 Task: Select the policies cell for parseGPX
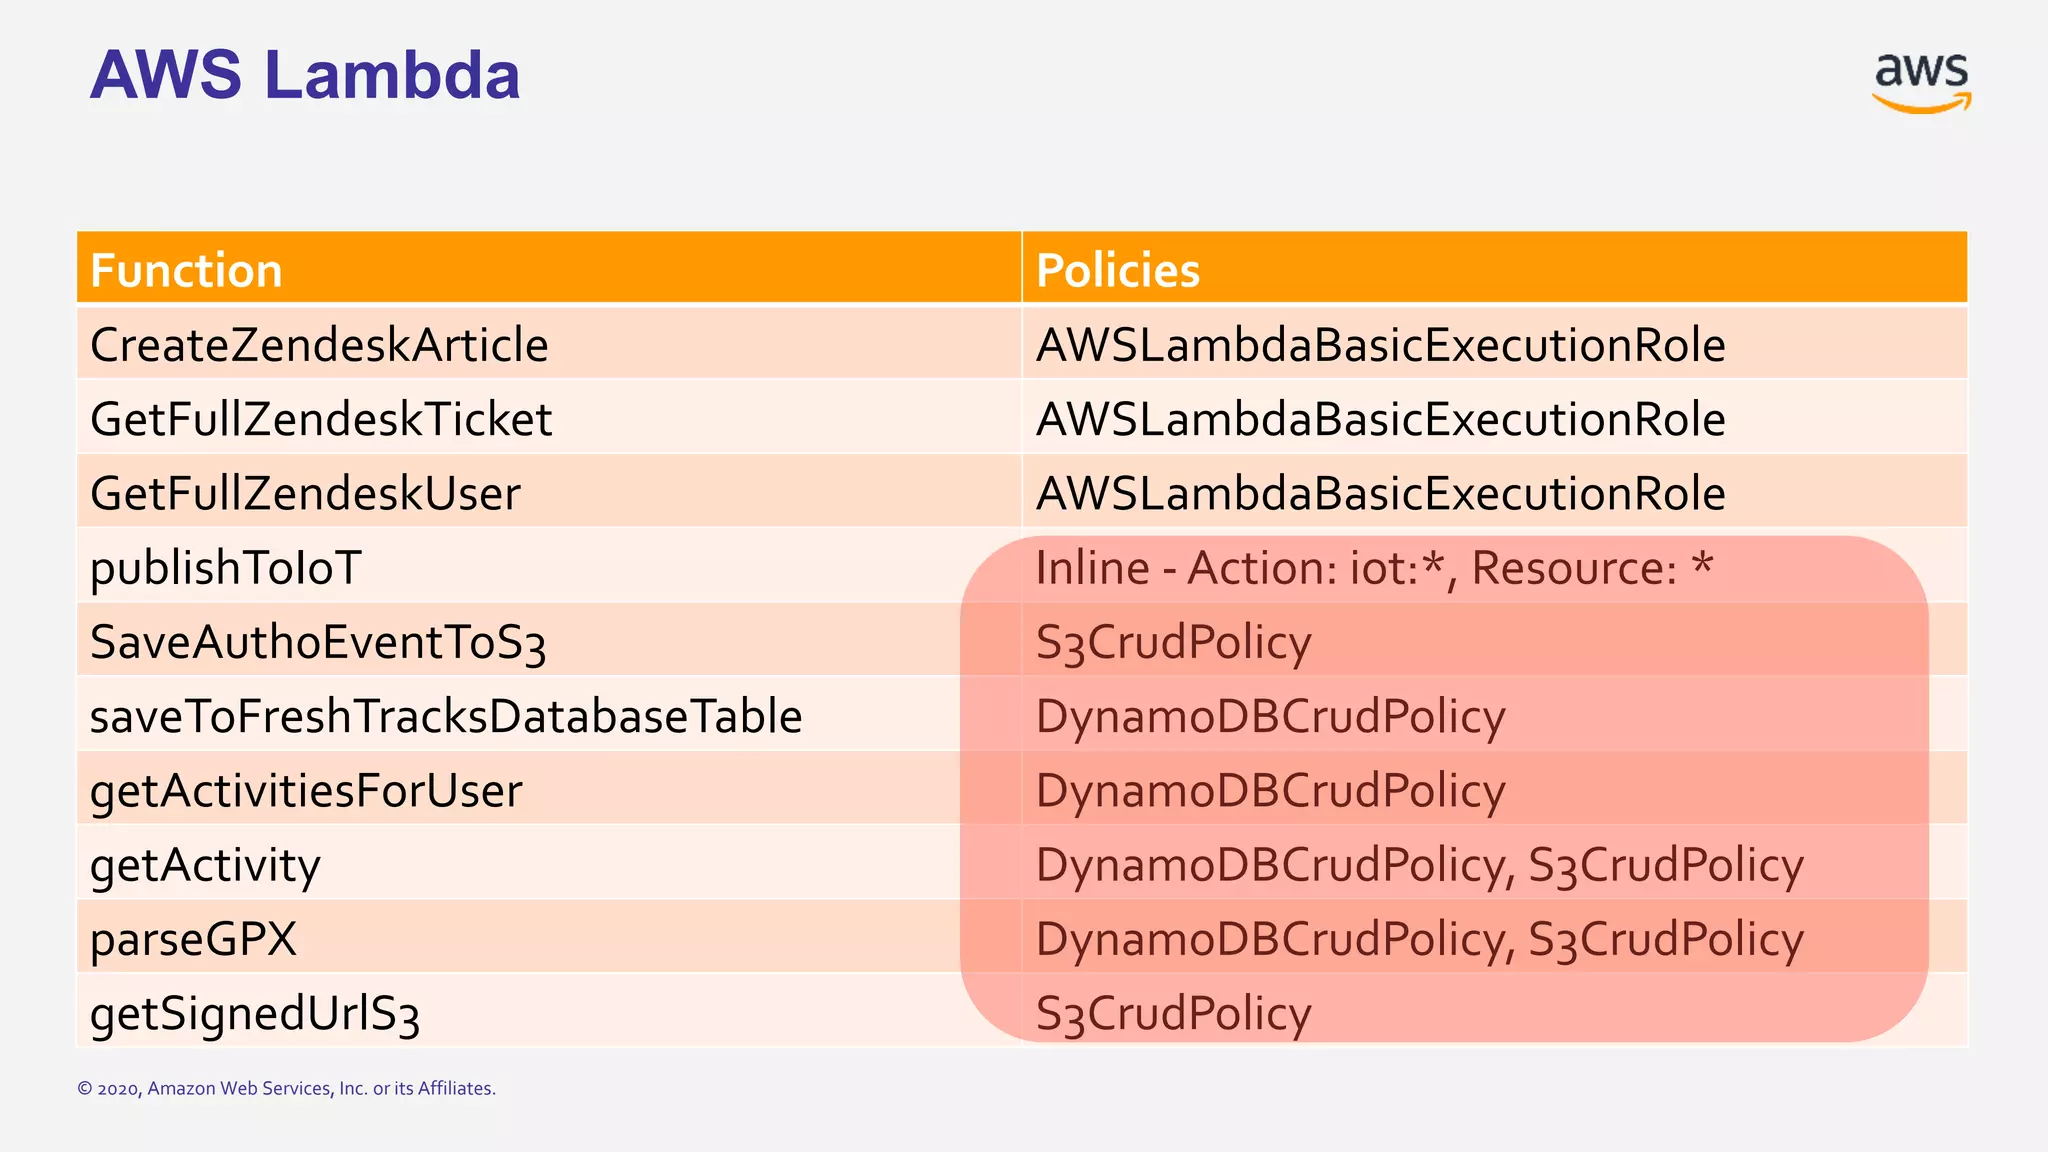[x=1419, y=939]
